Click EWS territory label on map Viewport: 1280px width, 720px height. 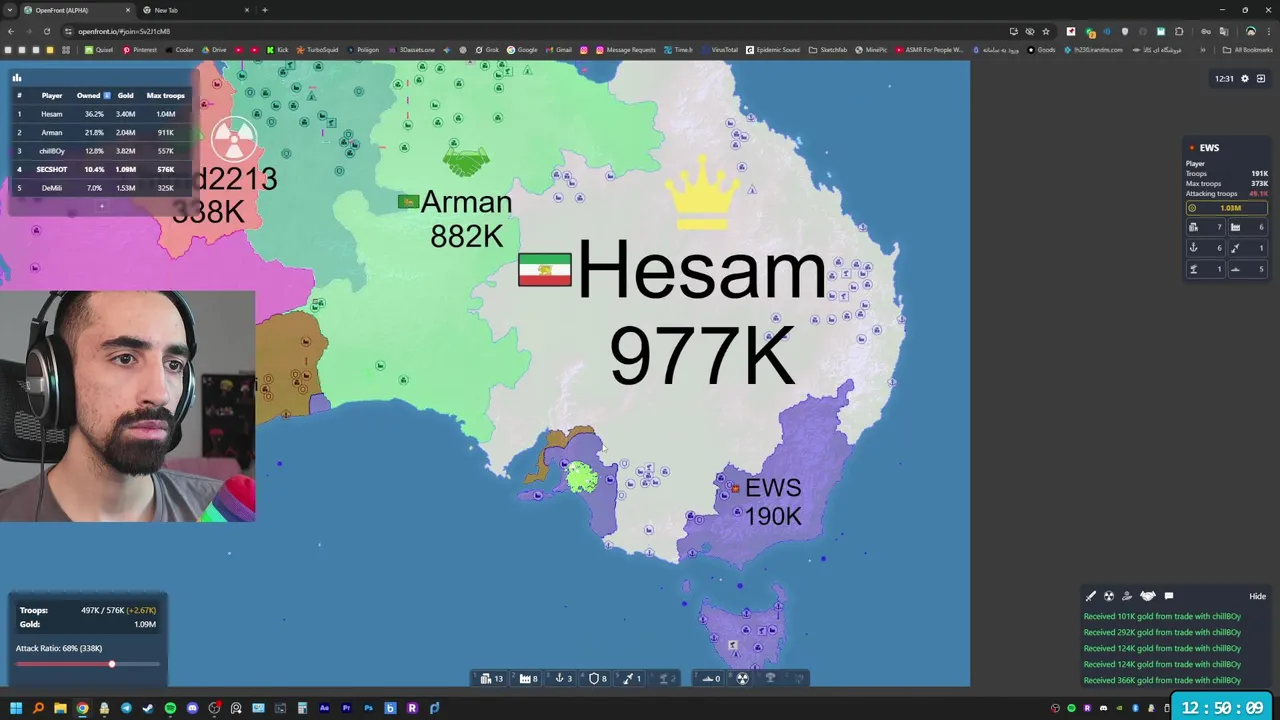point(773,488)
